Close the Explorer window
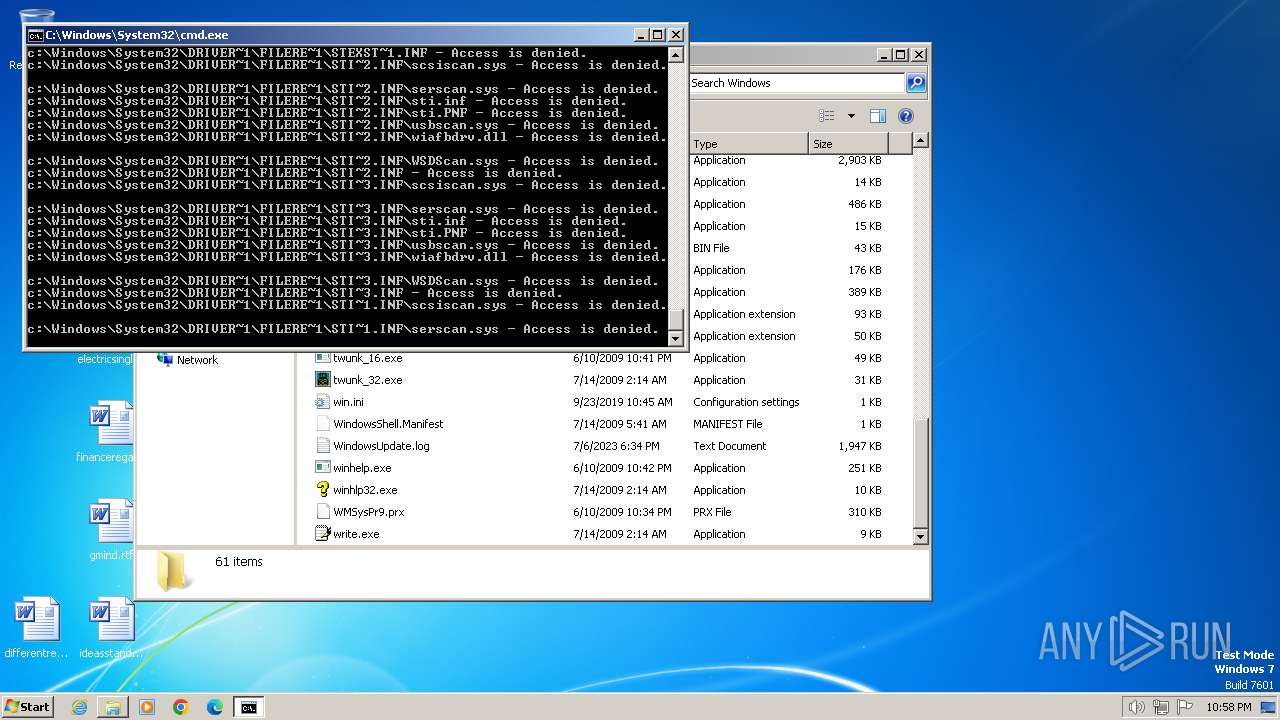The image size is (1280, 720). click(x=919, y=55)
